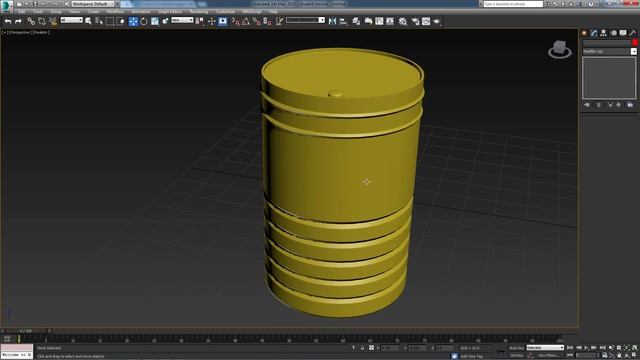Activate the Select and Rotate tool

pos(144,21)
